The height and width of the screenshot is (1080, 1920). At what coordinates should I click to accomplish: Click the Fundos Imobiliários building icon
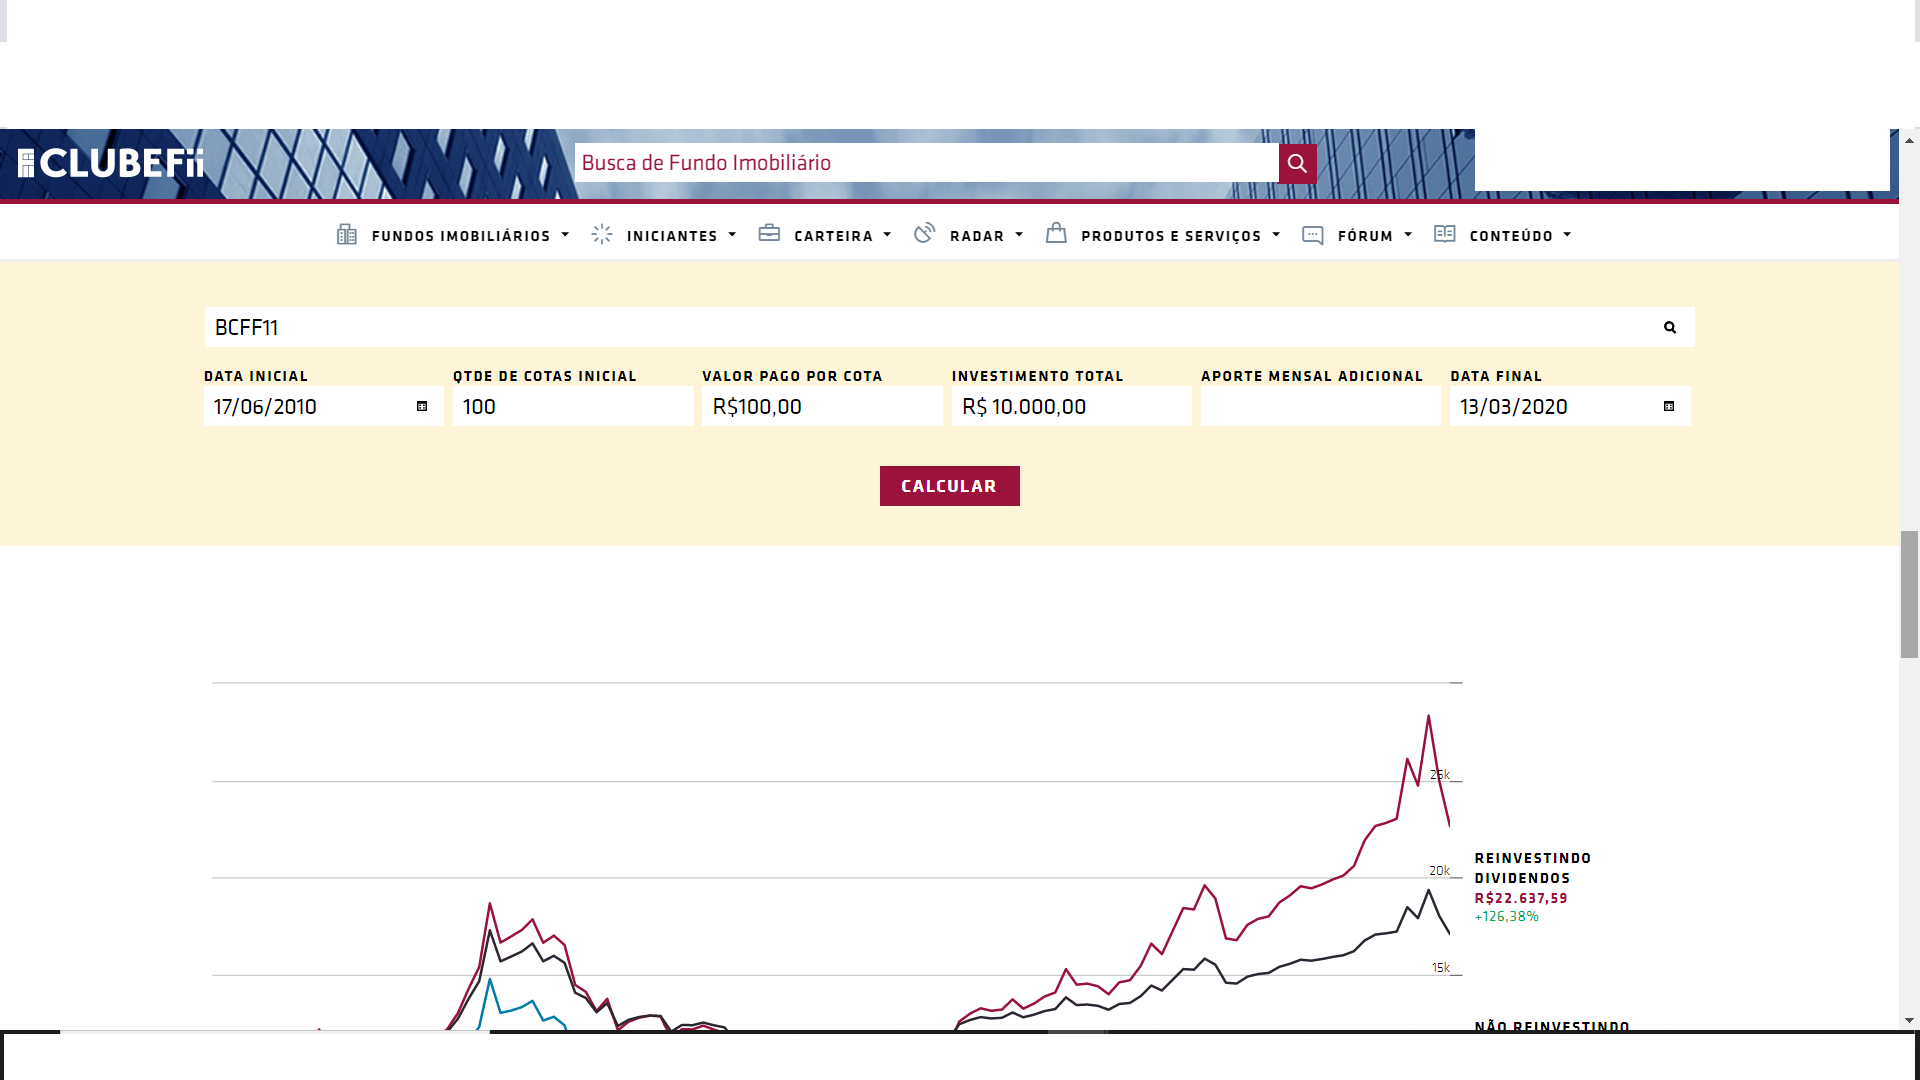point(347,235)
